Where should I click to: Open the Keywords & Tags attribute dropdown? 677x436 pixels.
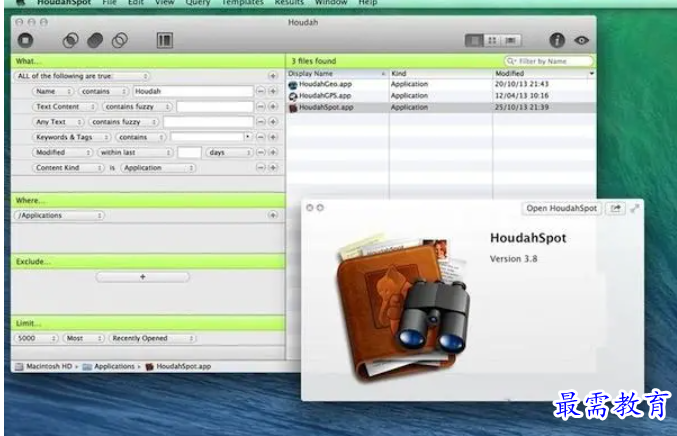[72, 137]
